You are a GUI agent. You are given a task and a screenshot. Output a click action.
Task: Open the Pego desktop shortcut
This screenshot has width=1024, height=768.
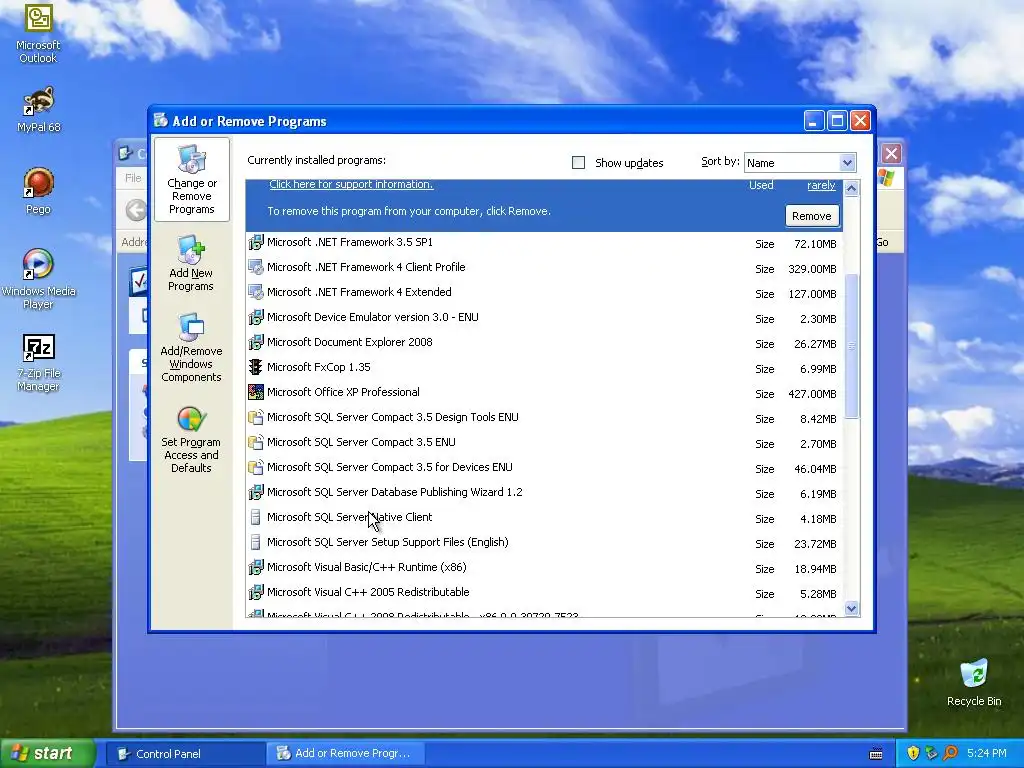click(39, 190)
